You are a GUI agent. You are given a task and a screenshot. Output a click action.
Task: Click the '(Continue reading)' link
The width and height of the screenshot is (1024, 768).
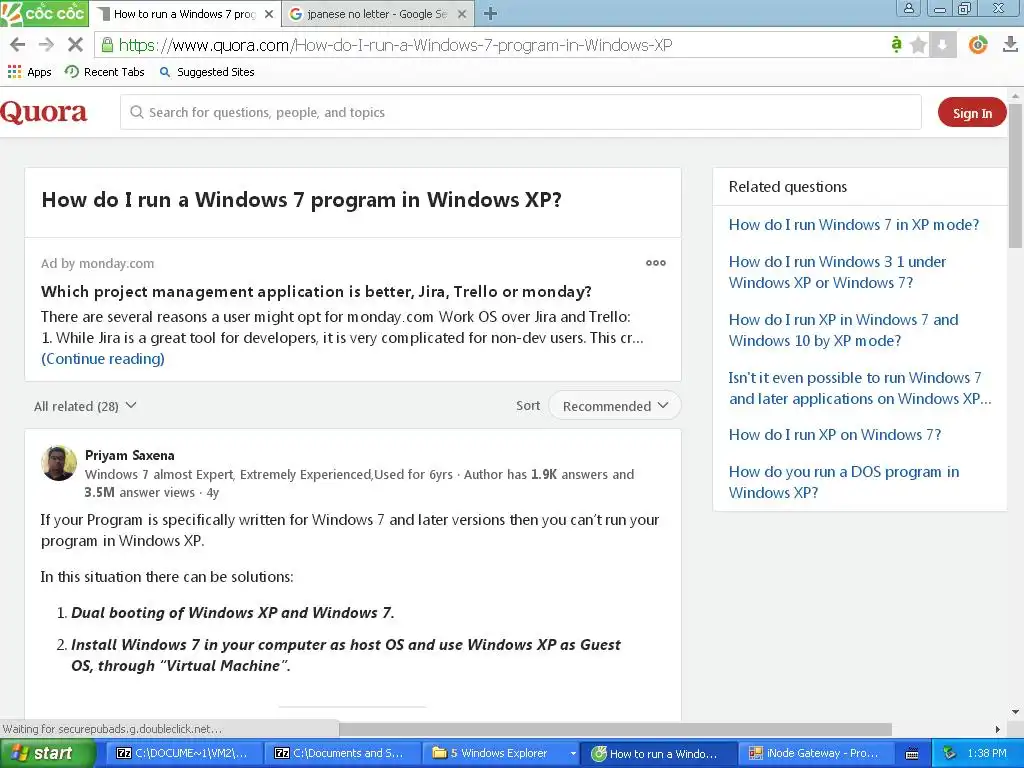click(103, 359)
